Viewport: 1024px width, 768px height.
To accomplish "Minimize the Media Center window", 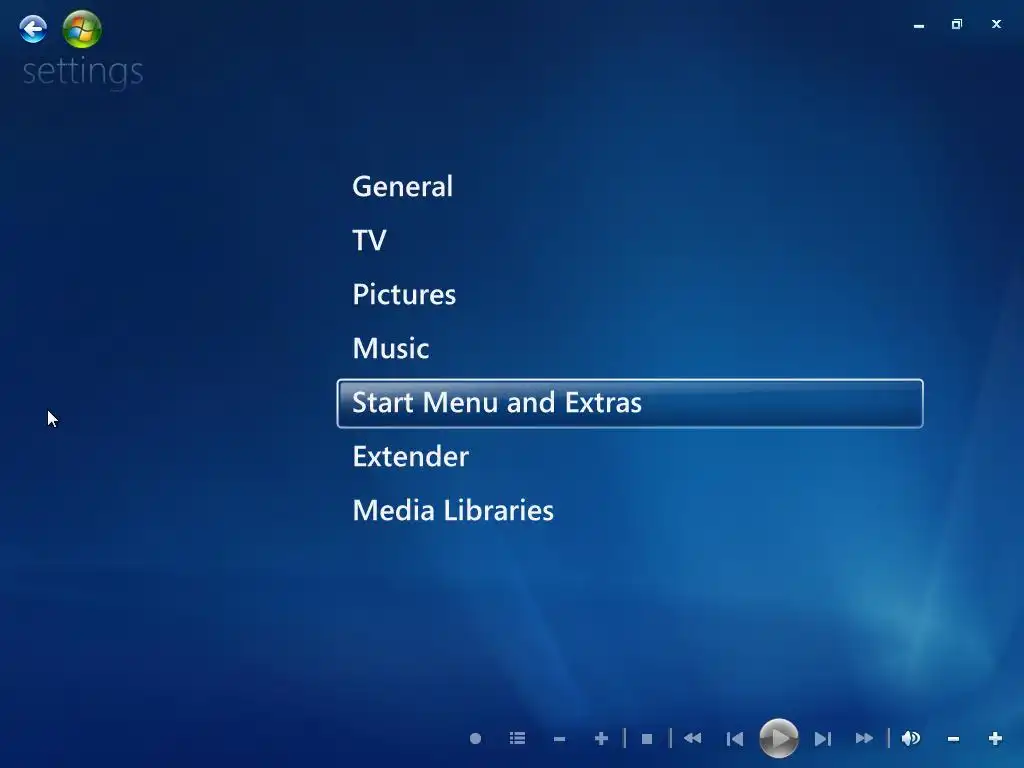I will pyautogui.click(x=919, y=25).
